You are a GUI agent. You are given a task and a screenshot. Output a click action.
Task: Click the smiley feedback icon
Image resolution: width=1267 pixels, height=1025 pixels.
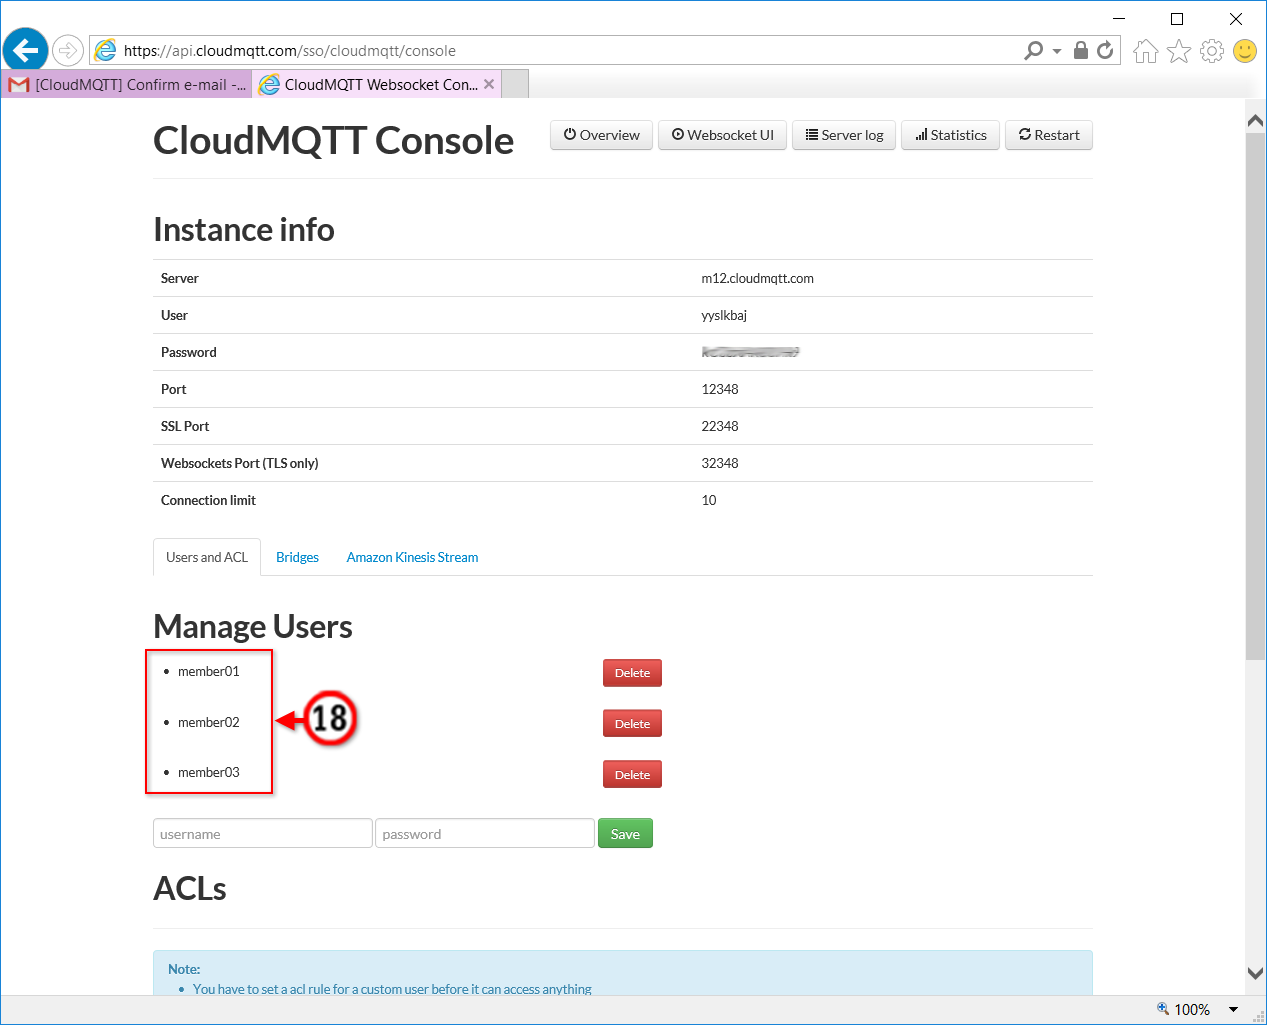tap(1245, 51)
